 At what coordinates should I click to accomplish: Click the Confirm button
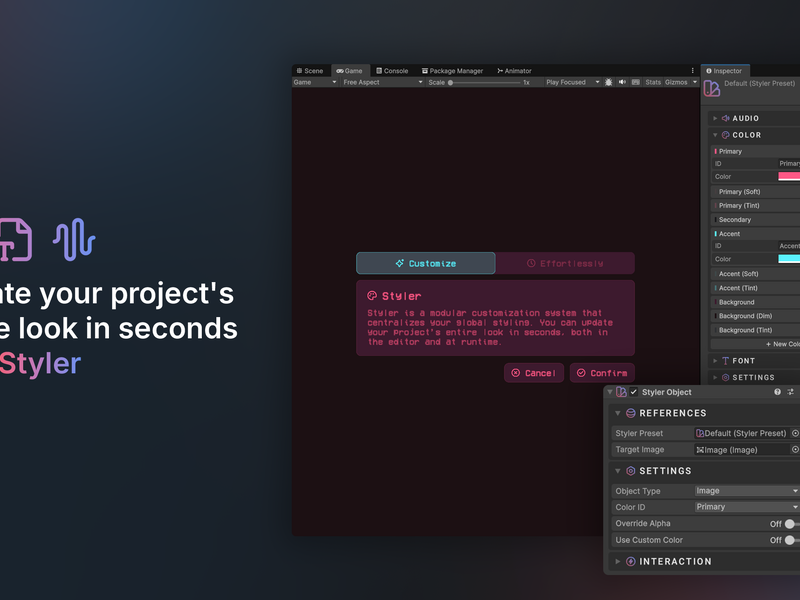602,373
